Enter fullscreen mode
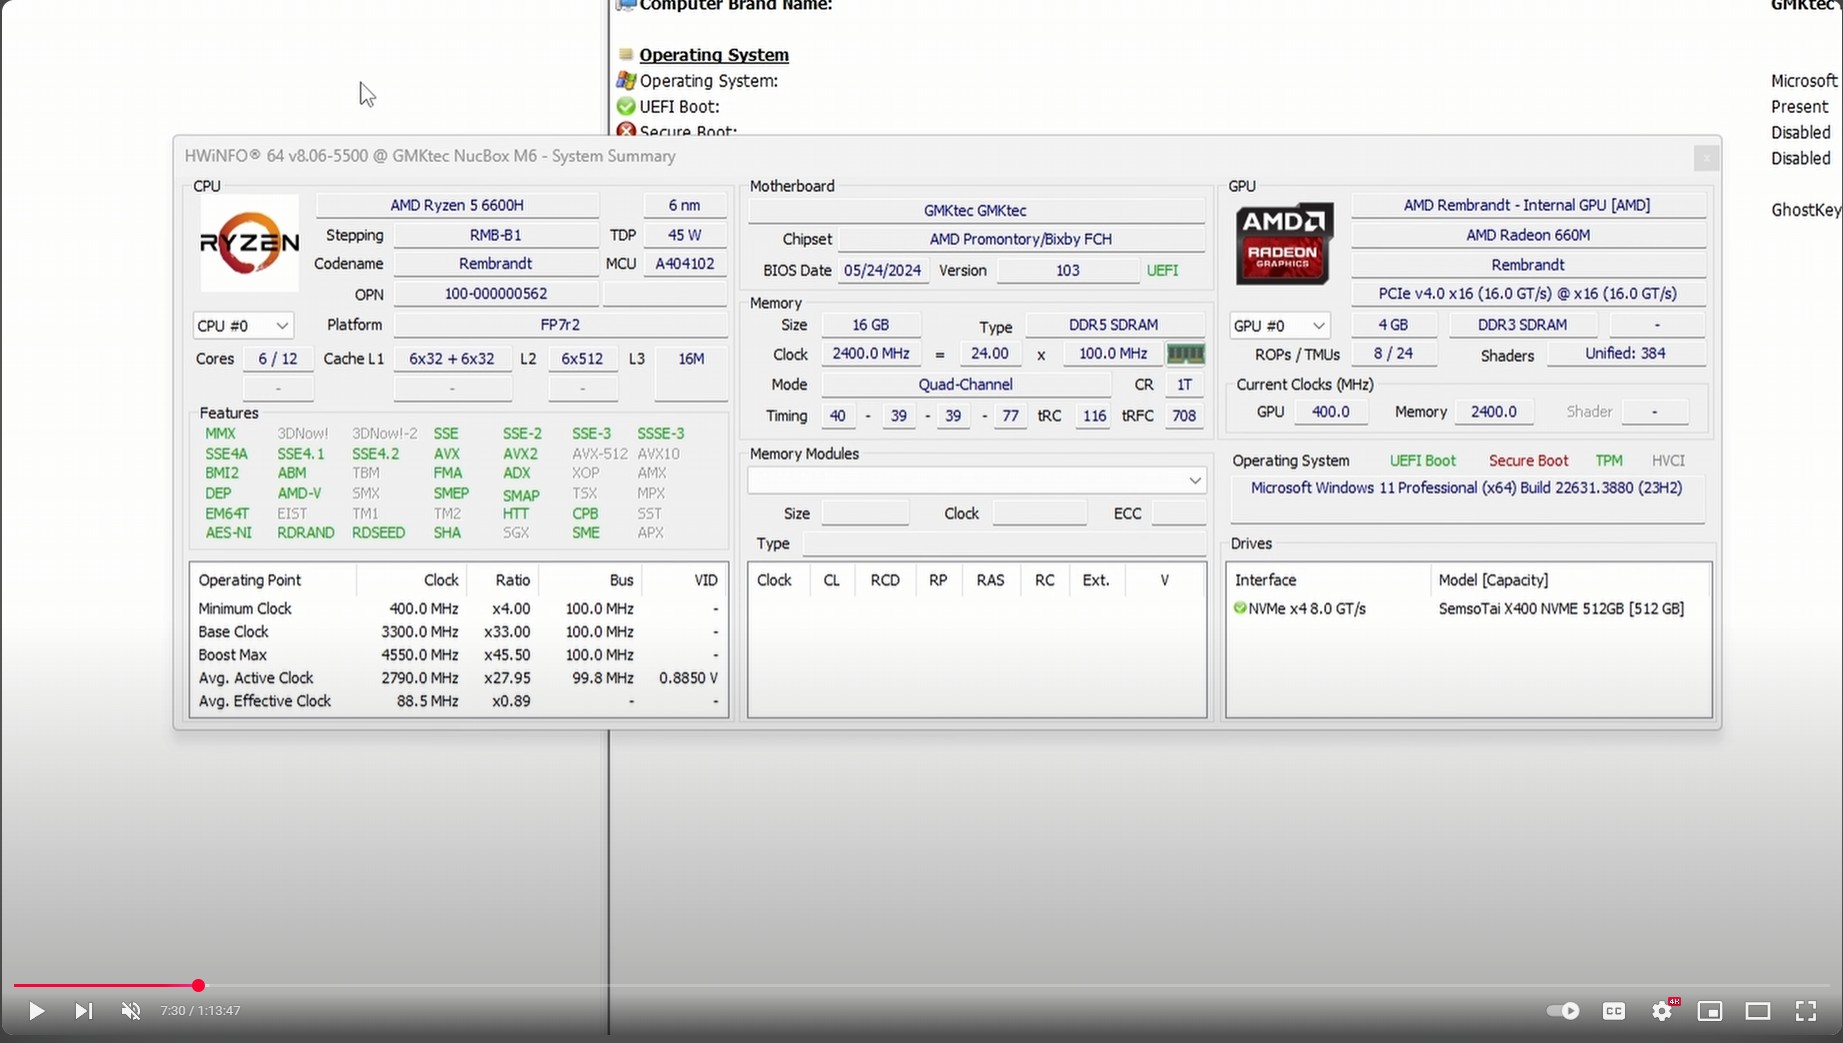This screenshot has height=1043, width=1843. [1806, 1011]
